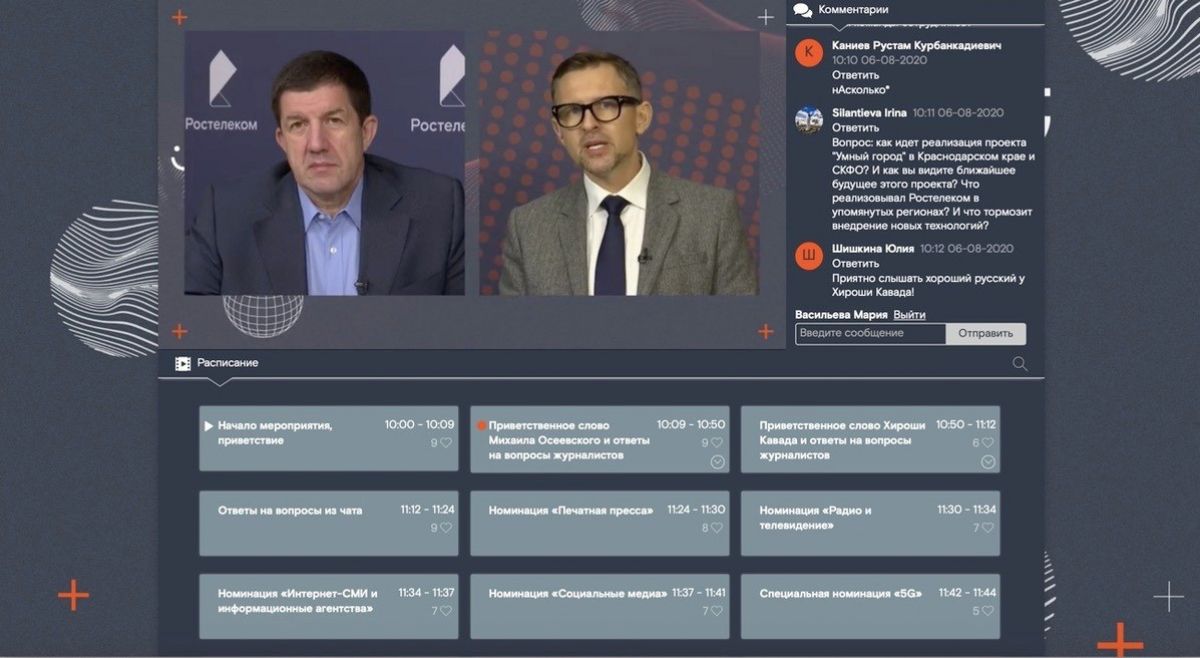Click the time slot 10:09 - 10:50
Viewport: 1200px width, 658px height.
(x=691, y=425)
